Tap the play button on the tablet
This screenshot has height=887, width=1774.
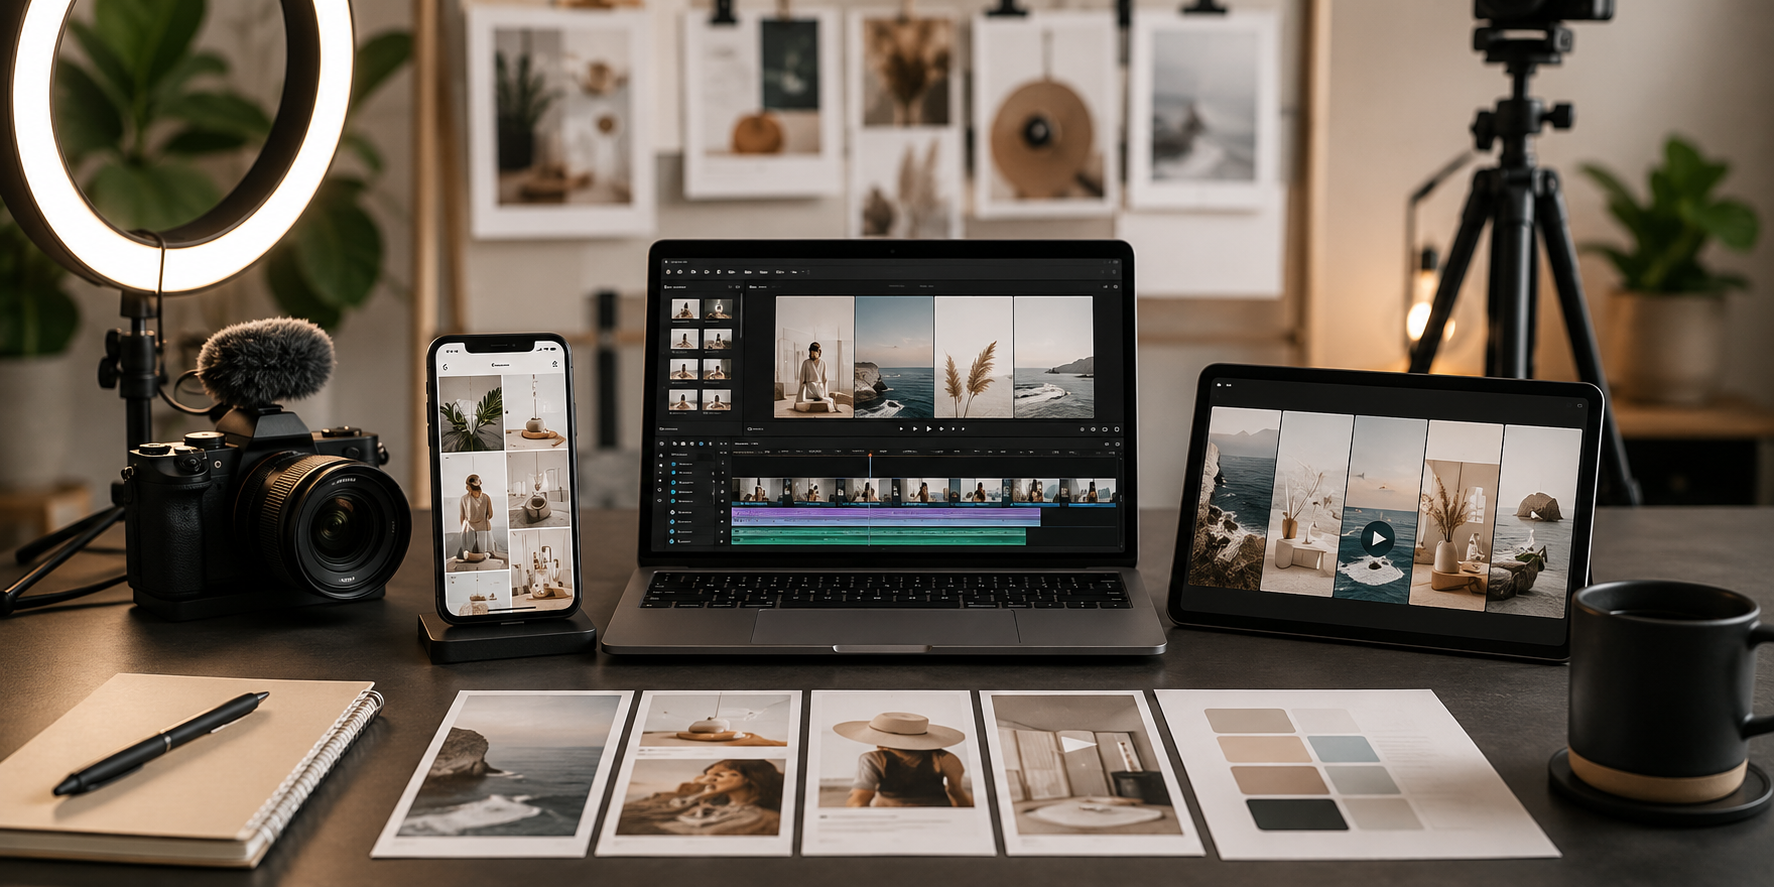1378,539
